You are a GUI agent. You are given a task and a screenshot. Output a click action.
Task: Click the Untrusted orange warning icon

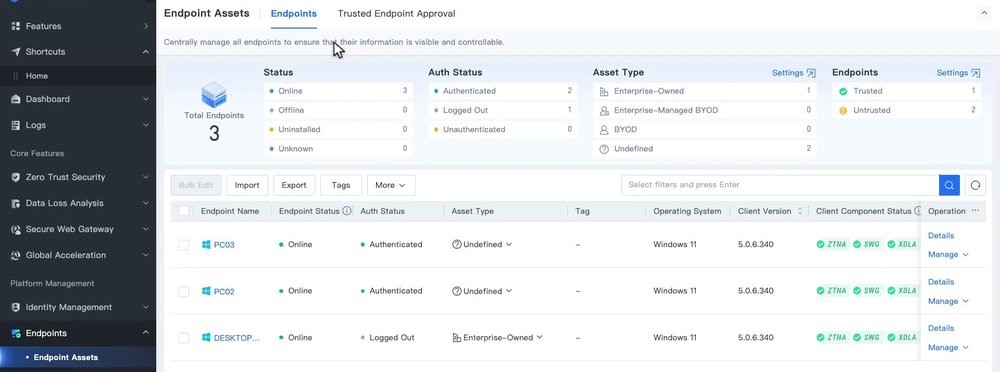tap(842, 110)
